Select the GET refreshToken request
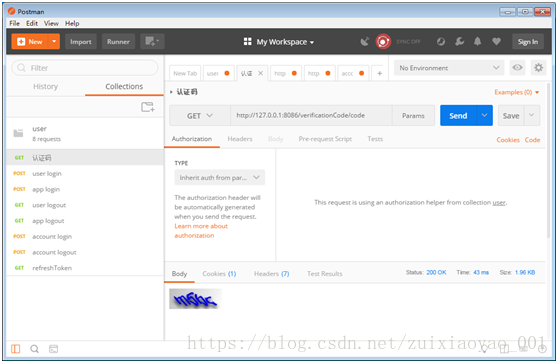 [x=85, y=268]
